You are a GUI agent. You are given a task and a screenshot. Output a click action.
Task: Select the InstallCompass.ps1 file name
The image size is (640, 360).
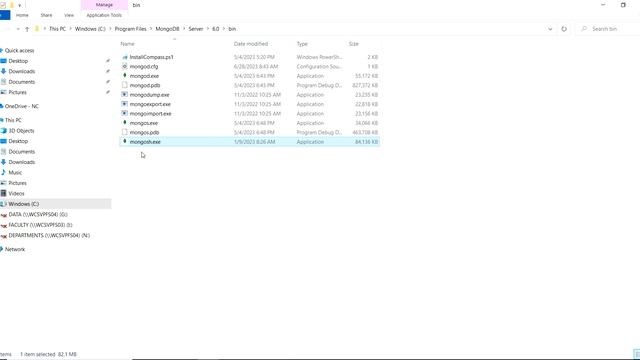(x=151, y=57)
